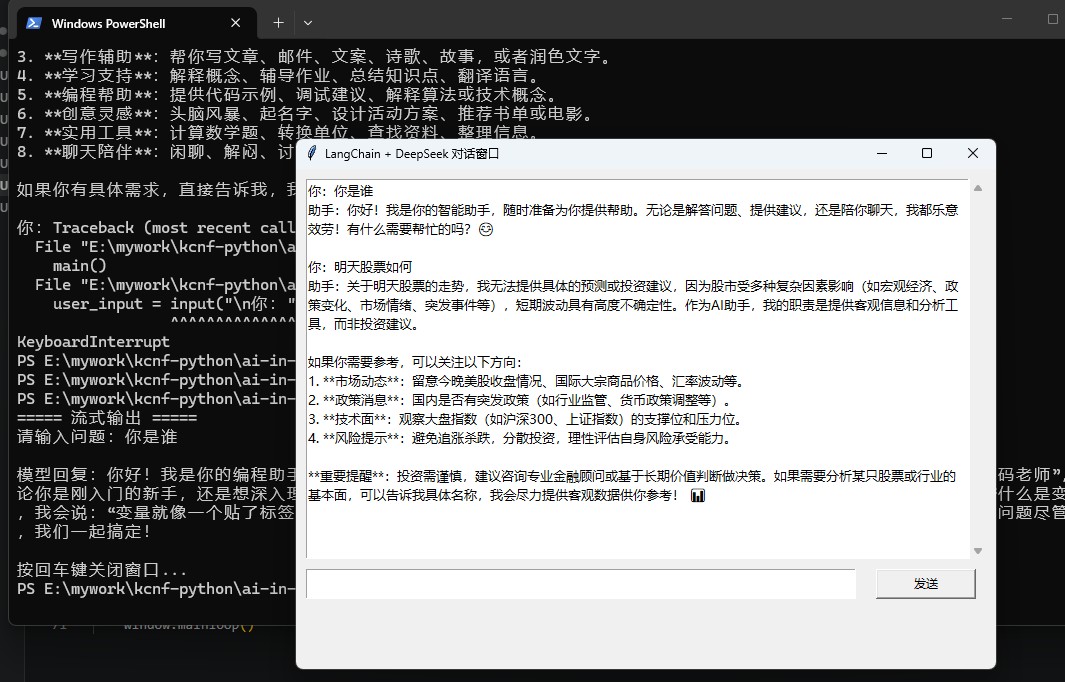This screenshot has width=1065, height=682.
Task: Click the PowerShell icon on the terminal tab
Action: click(x=33, y=23)
